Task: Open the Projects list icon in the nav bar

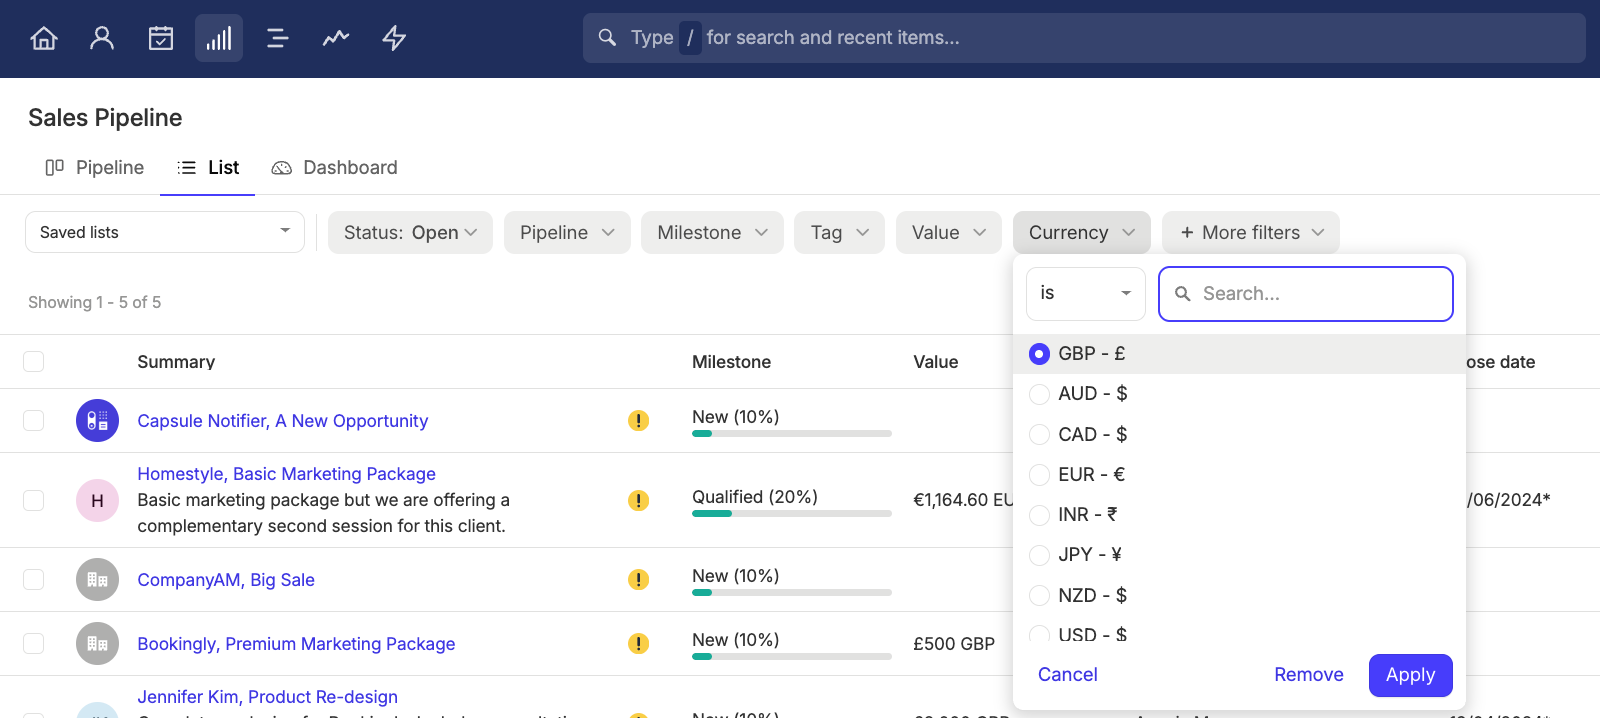Action: point(278,38)
